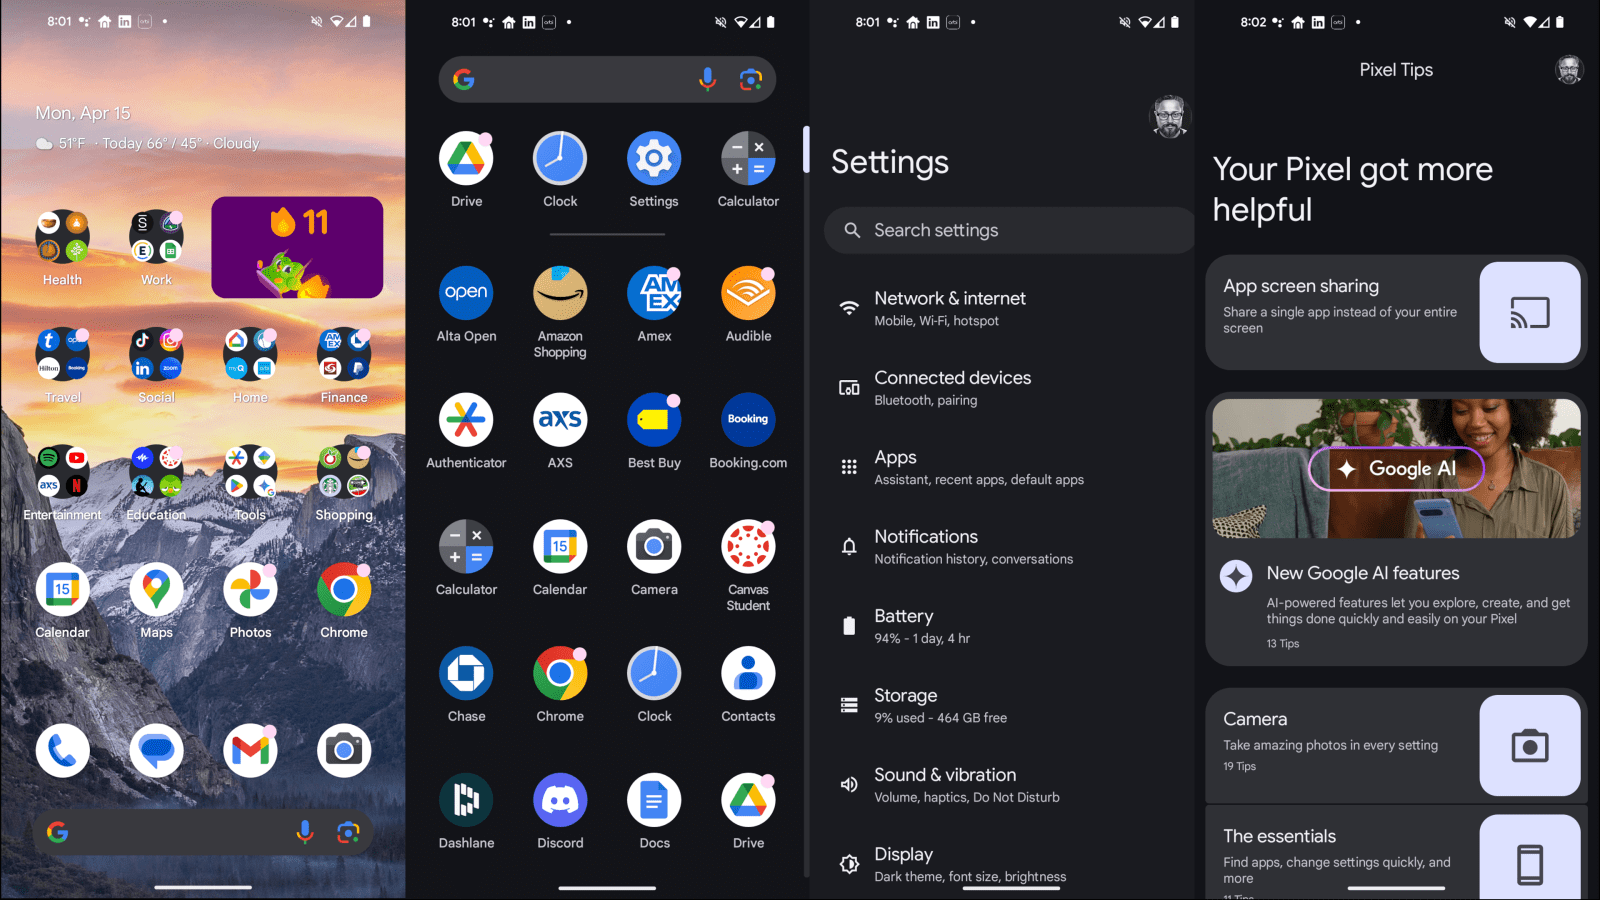Open the Google AI banner image
The height and width of the screenshot is (900, 1600).
(1396, 468)
